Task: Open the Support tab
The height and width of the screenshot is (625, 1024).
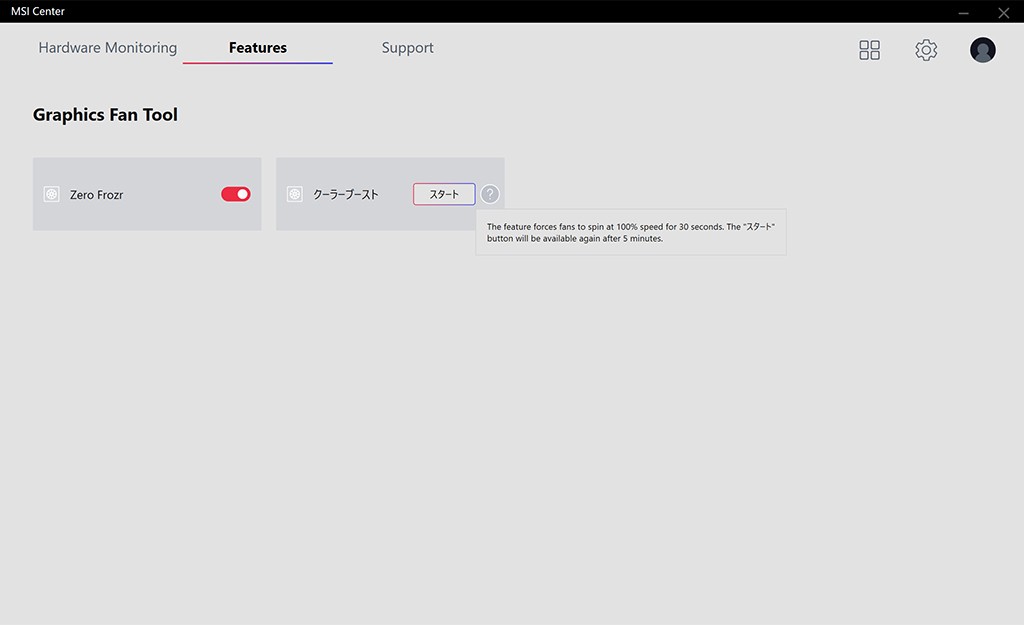Action: click(408, 48)
